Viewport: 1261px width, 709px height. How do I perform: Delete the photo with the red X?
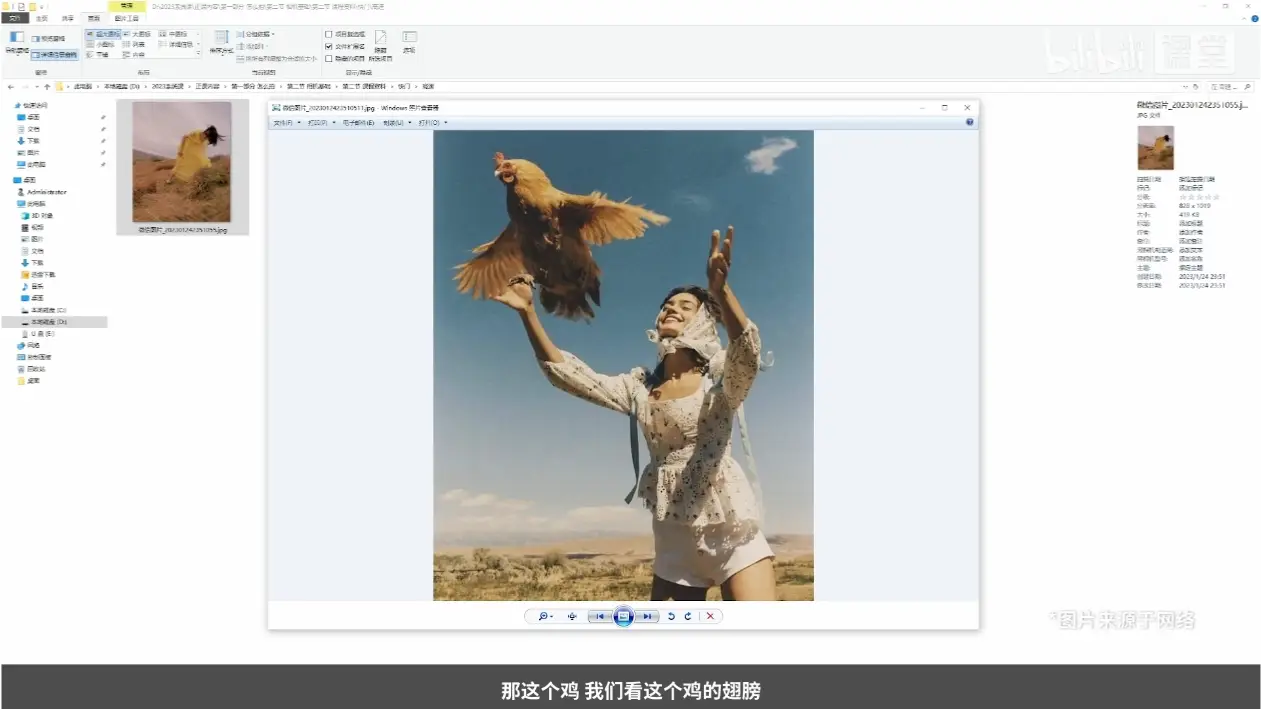(710, 617)
